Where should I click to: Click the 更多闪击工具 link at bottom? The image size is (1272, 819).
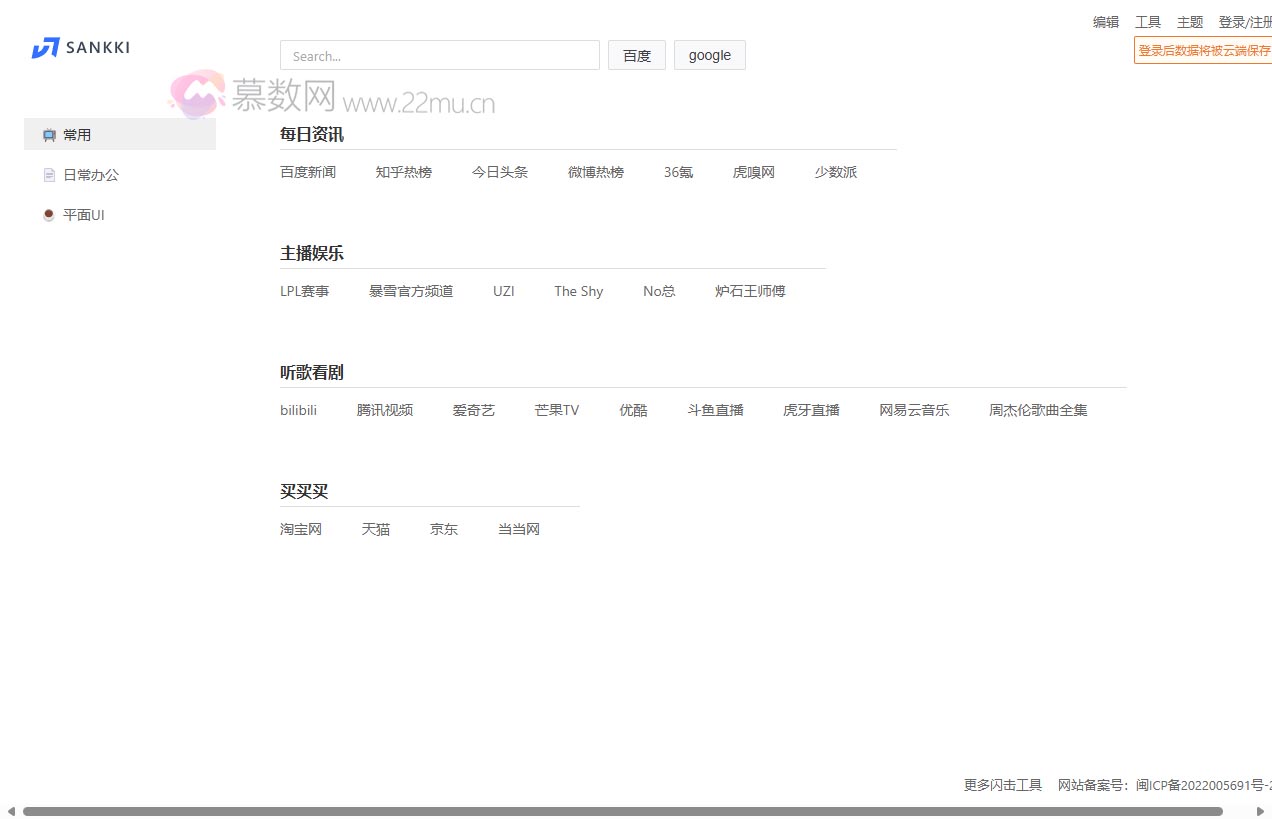click(1002, 785)
